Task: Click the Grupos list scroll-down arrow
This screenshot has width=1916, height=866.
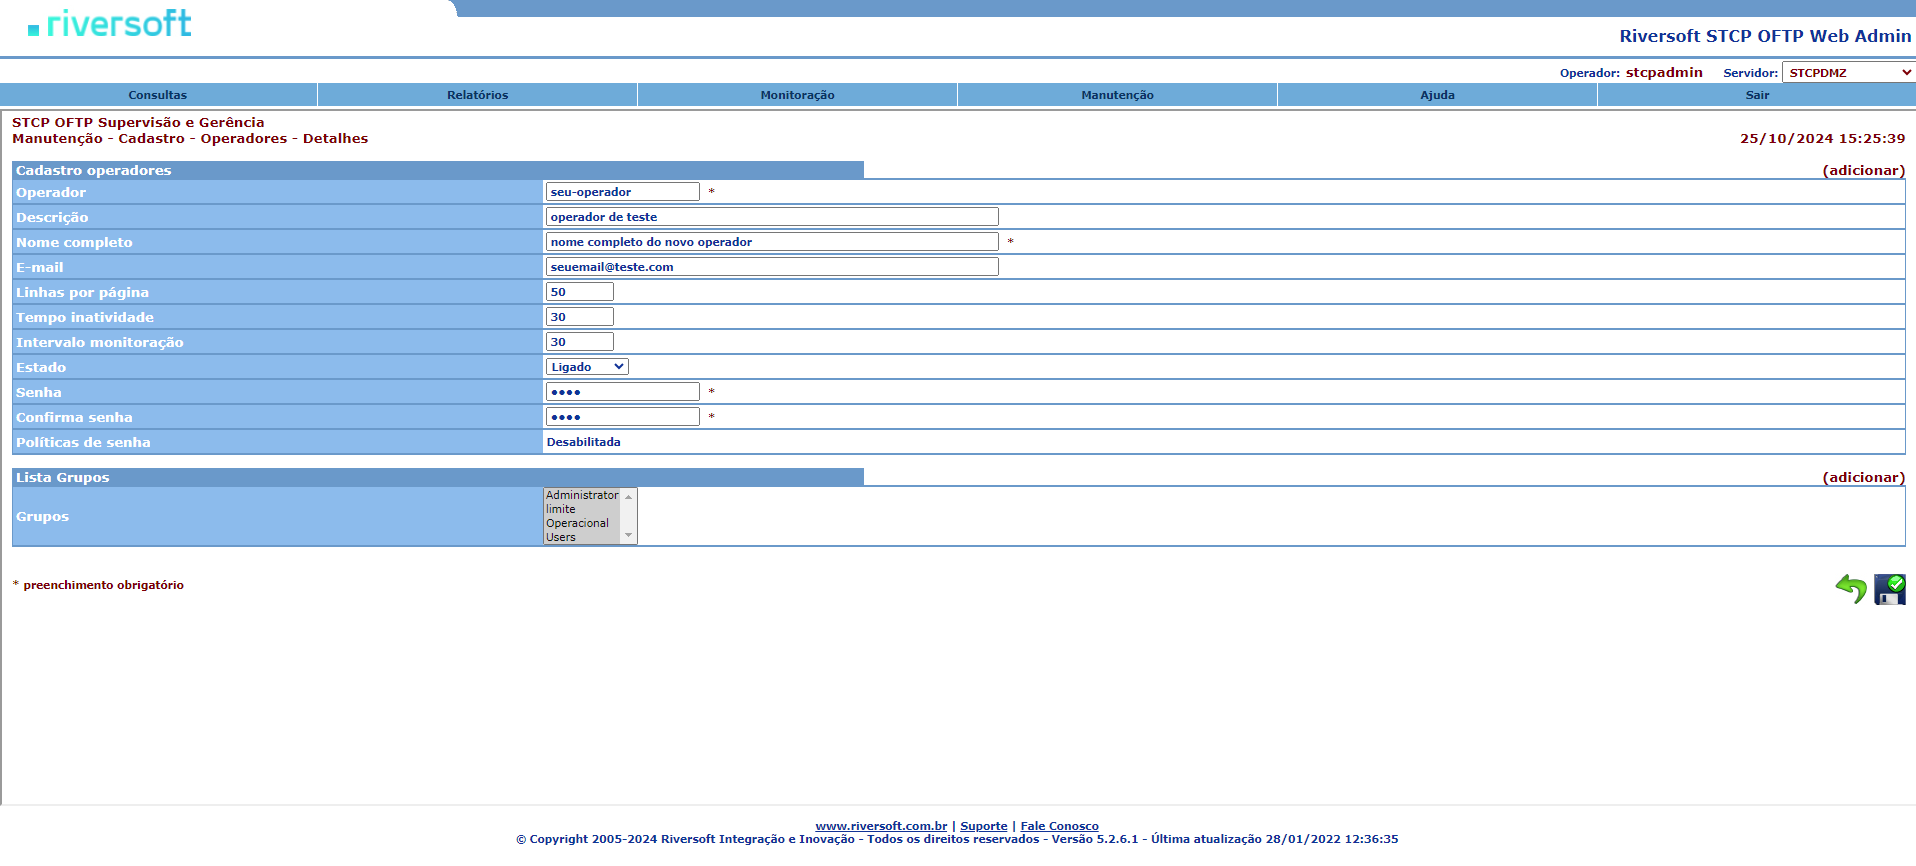Action: [629, 536]
